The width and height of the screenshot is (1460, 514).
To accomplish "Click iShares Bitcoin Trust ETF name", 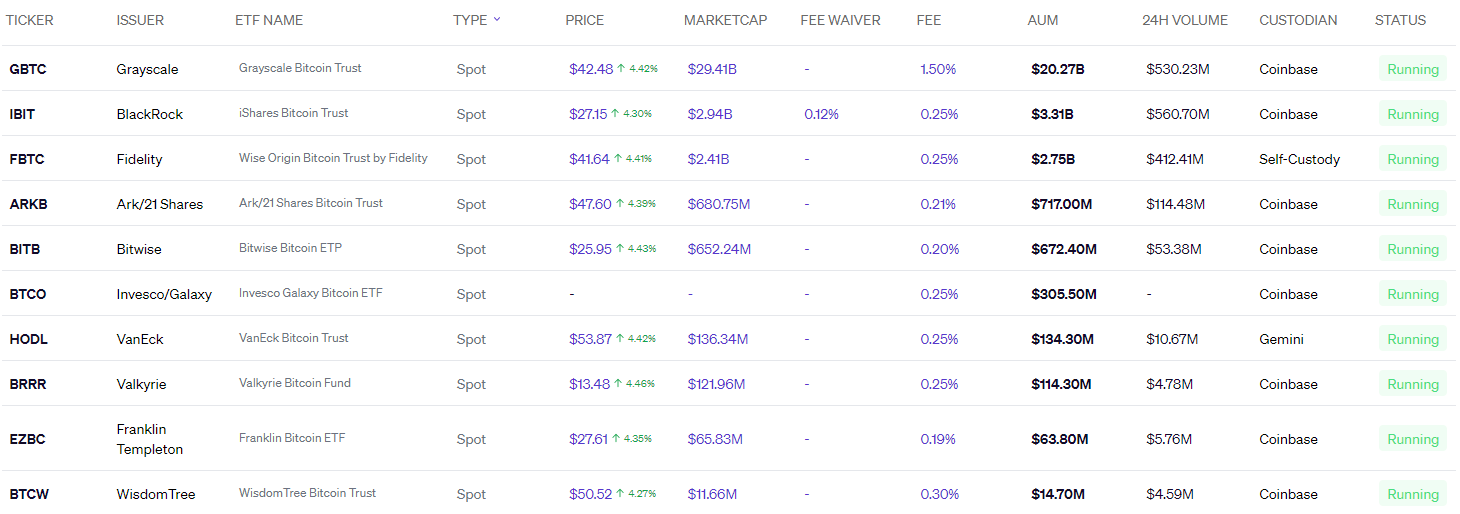I will click(293, 113).
